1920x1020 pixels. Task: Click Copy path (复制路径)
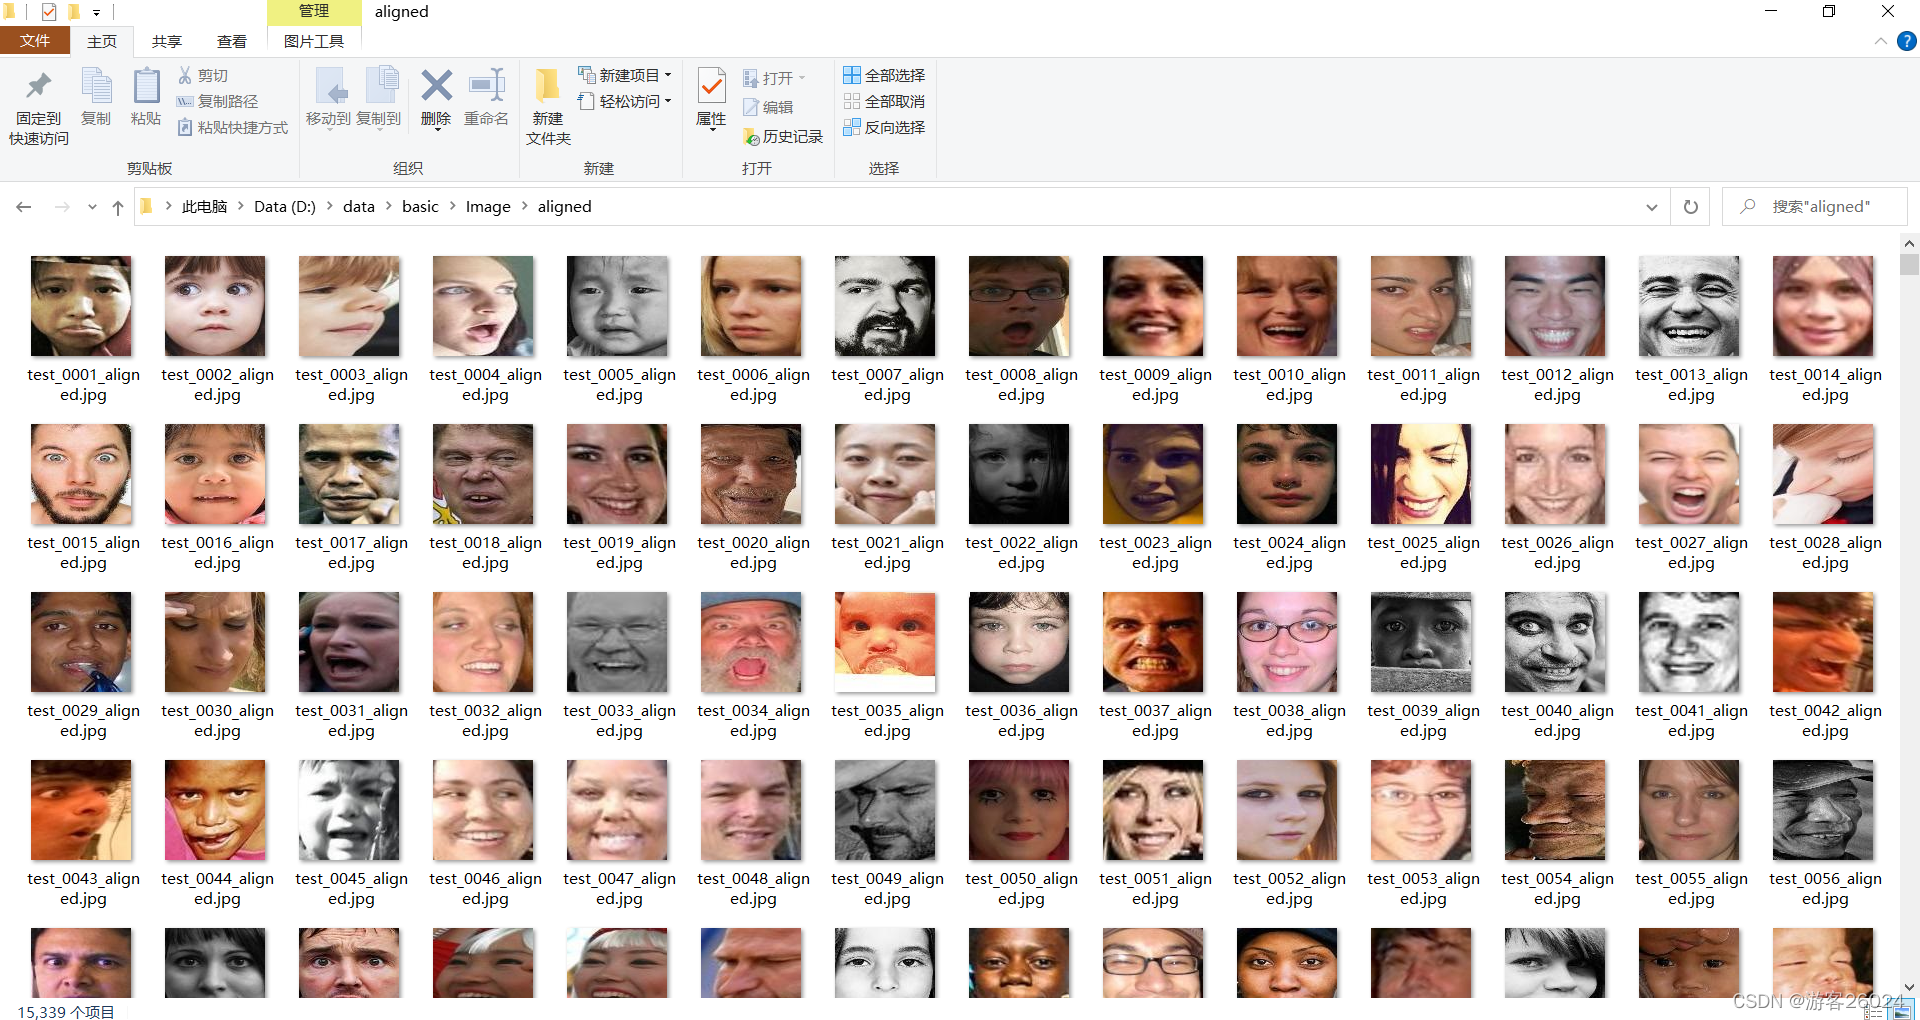coord(217,101)
